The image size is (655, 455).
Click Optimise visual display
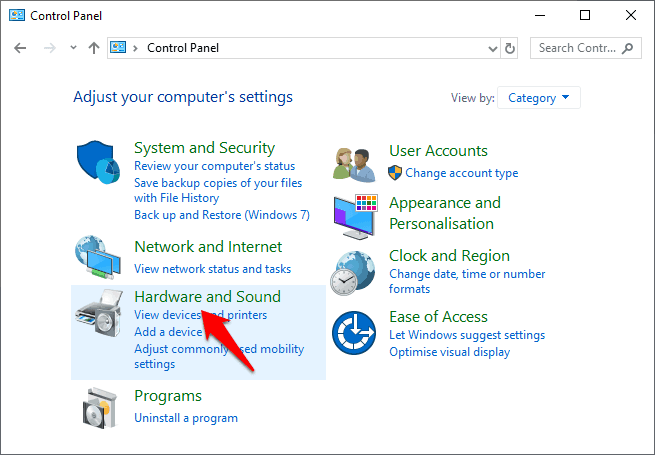(449, 352)
